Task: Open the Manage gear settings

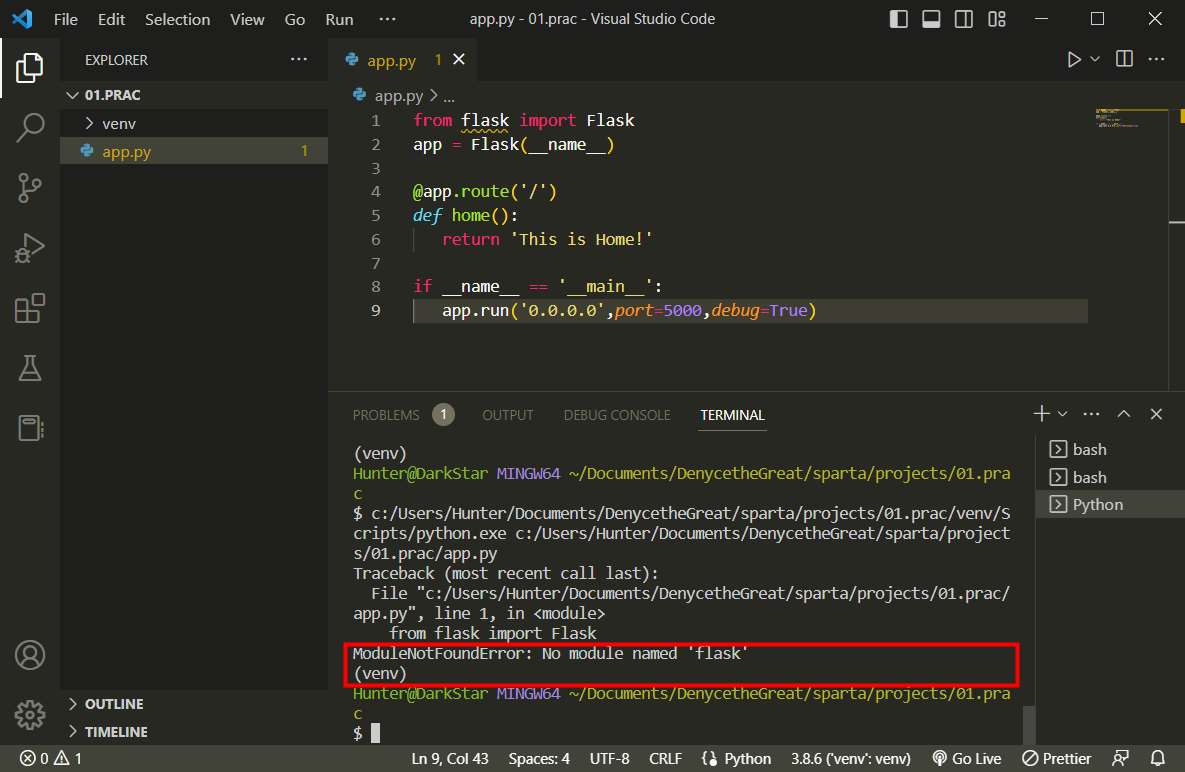Action: [x=29, y=715]
